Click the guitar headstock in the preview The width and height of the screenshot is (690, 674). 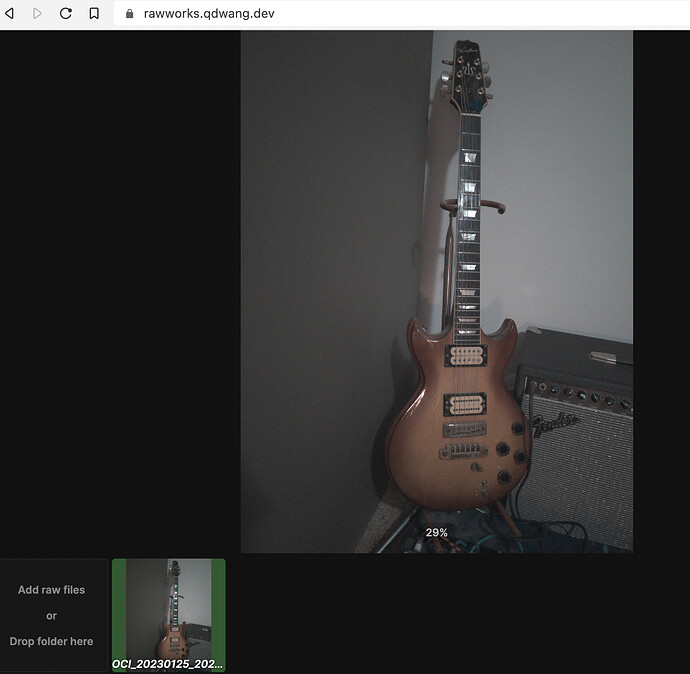467,76
